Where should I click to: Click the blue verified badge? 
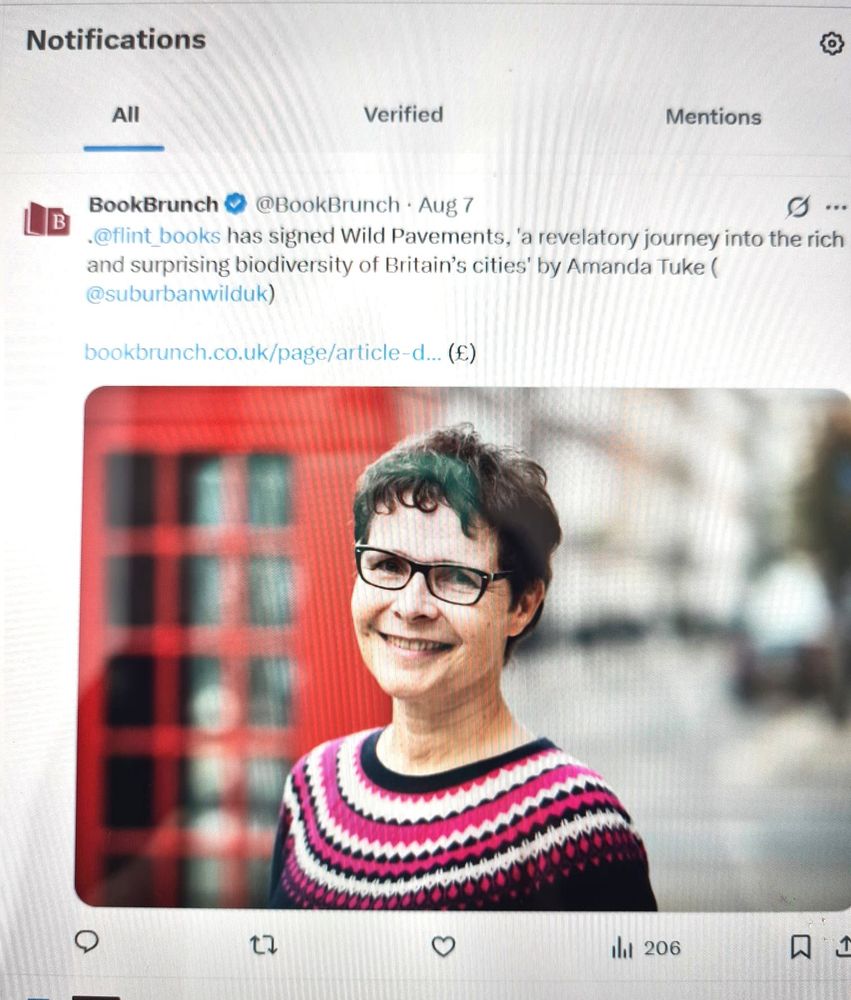[235, 204]
